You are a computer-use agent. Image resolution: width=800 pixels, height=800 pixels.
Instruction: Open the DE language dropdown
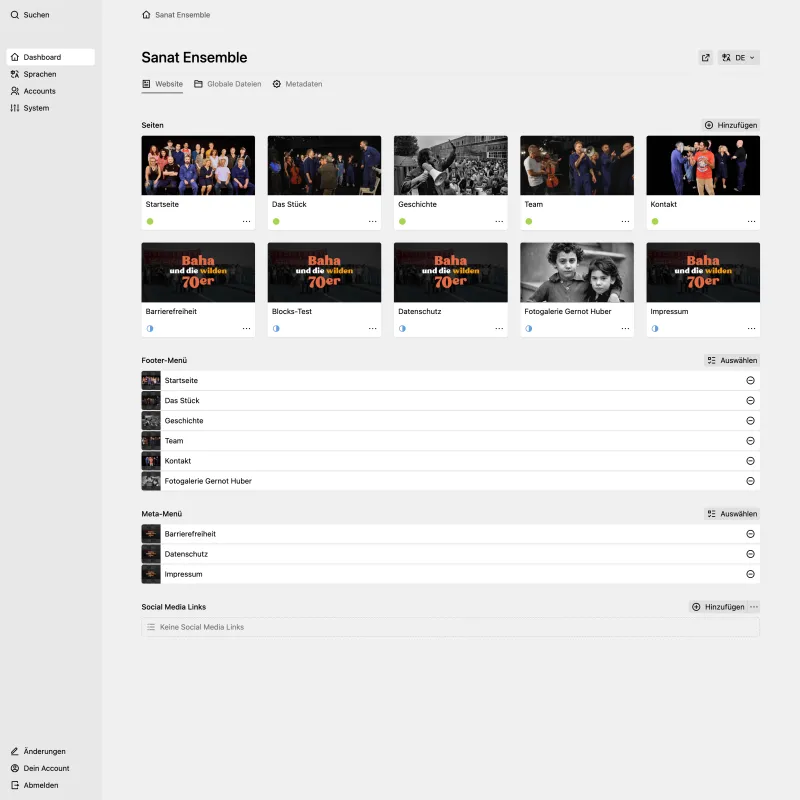tap(739, 57)
